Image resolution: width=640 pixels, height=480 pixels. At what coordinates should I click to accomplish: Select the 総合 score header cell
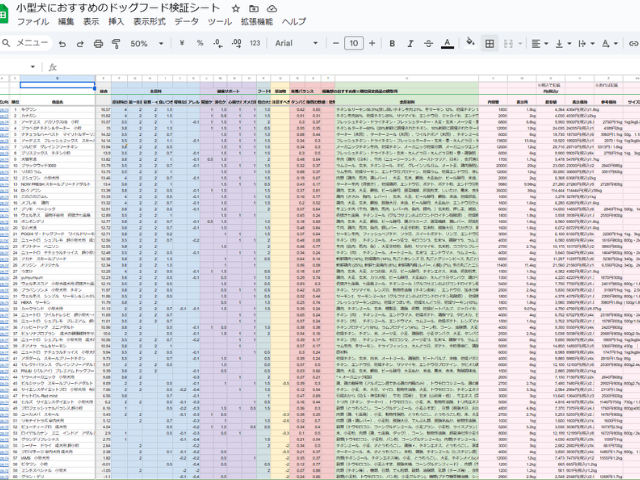[104, 91]
